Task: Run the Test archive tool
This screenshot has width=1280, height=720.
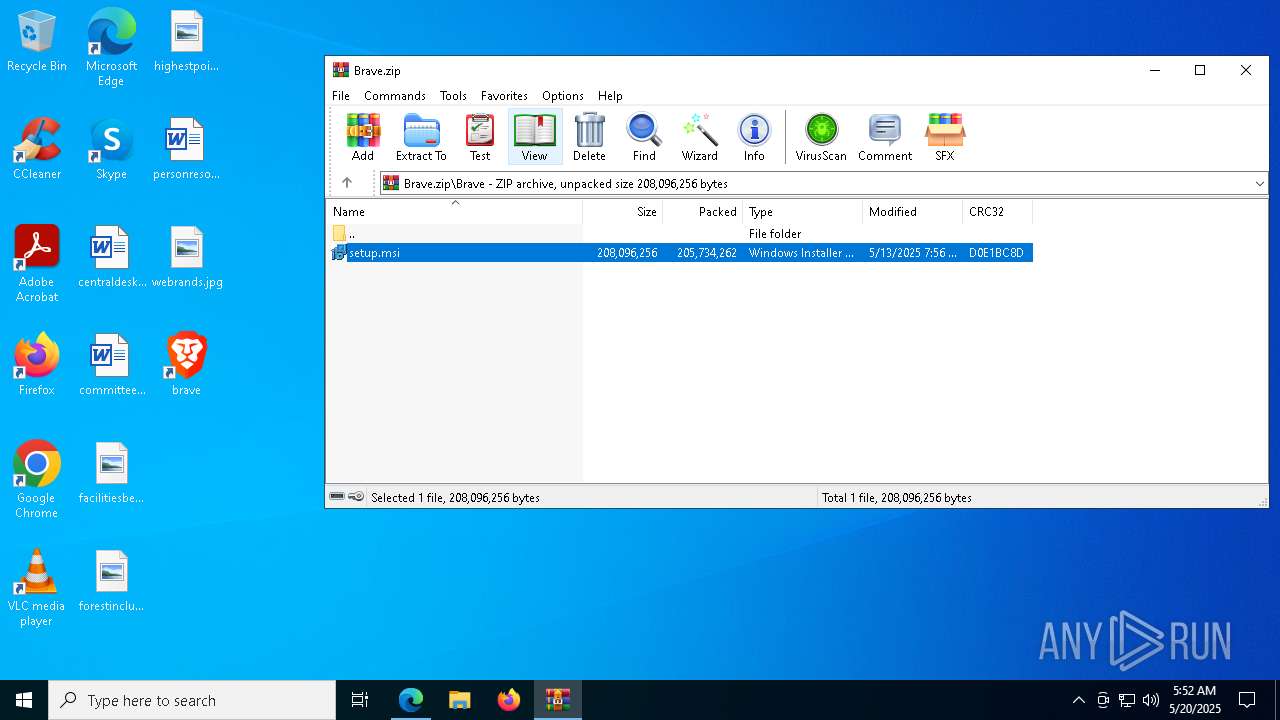Action: [x=480, y=137]
